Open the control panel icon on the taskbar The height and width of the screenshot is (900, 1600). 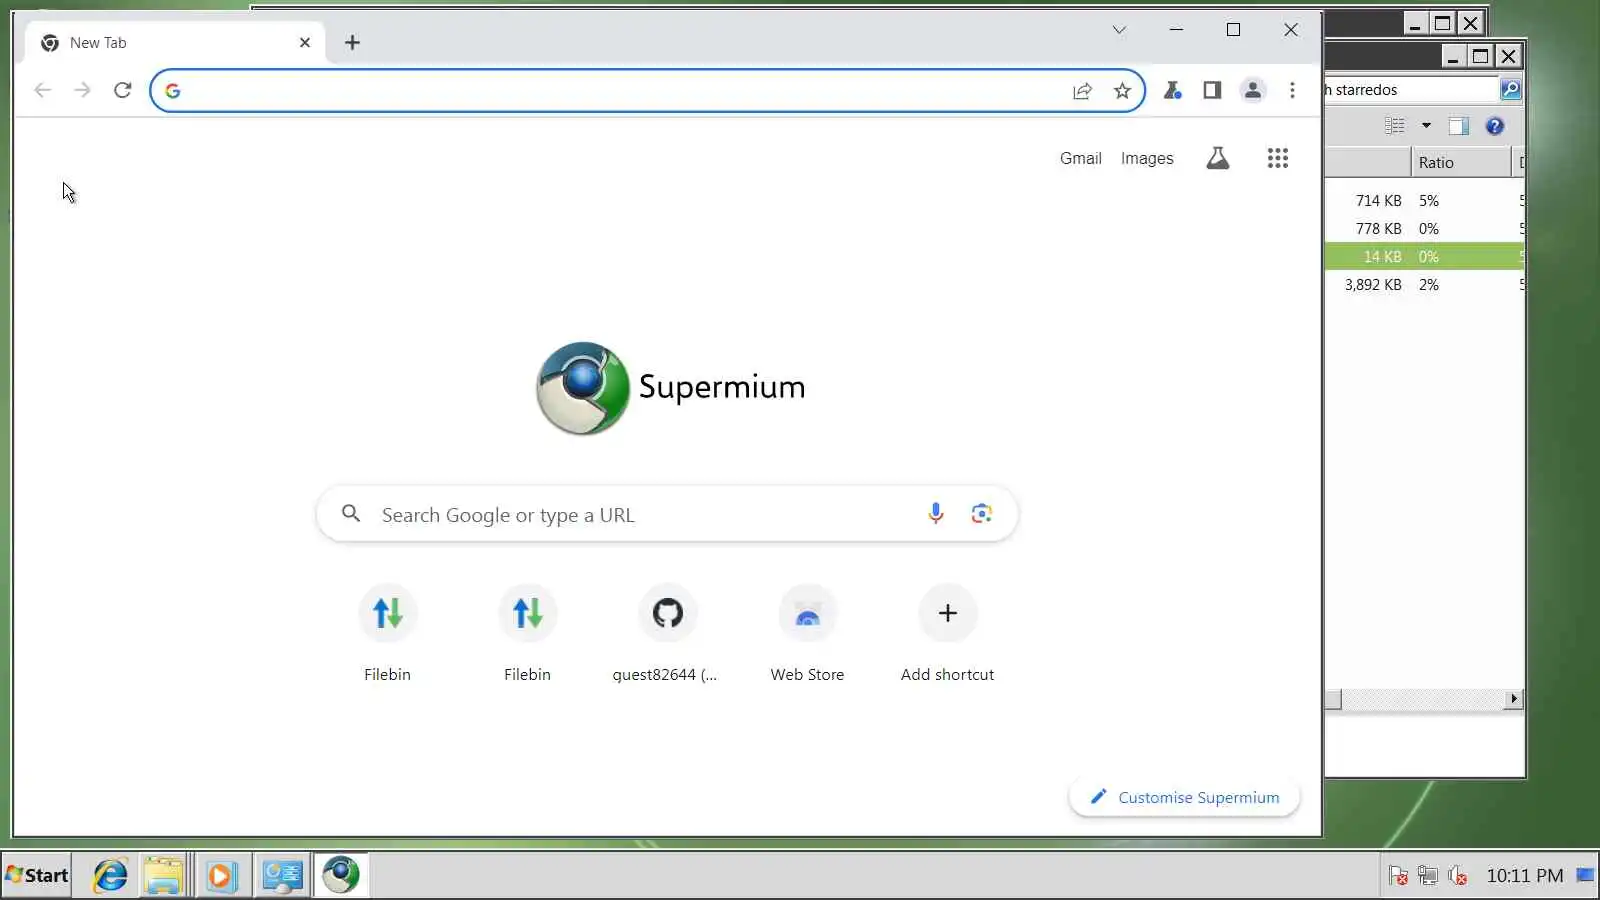[282, 875]
